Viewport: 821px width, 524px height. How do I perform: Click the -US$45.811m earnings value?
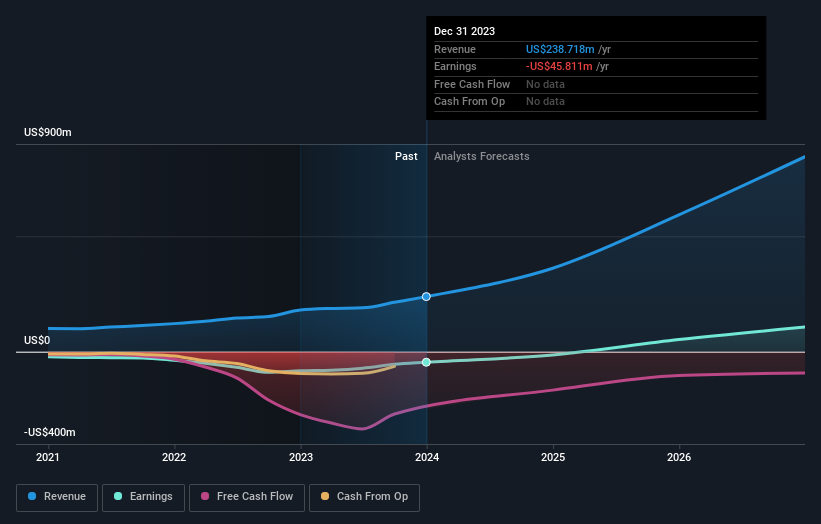point(559,66)
